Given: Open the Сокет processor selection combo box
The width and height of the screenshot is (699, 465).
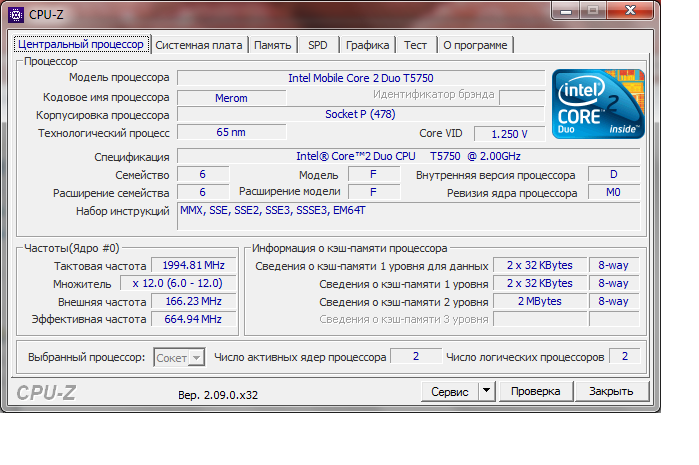Looking at the screenshot, I should click(179, 358).
